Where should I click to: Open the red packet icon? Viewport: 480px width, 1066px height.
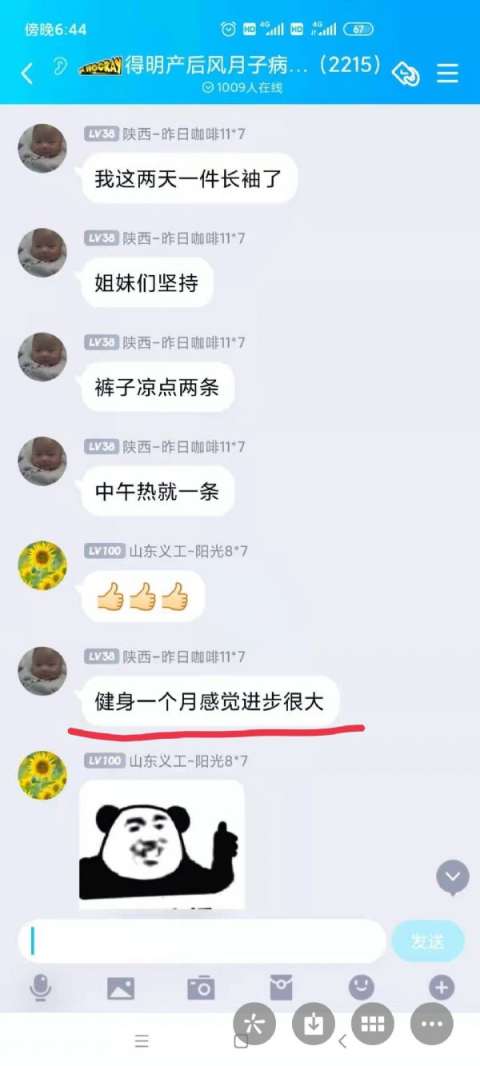click(x=281, y=987)
